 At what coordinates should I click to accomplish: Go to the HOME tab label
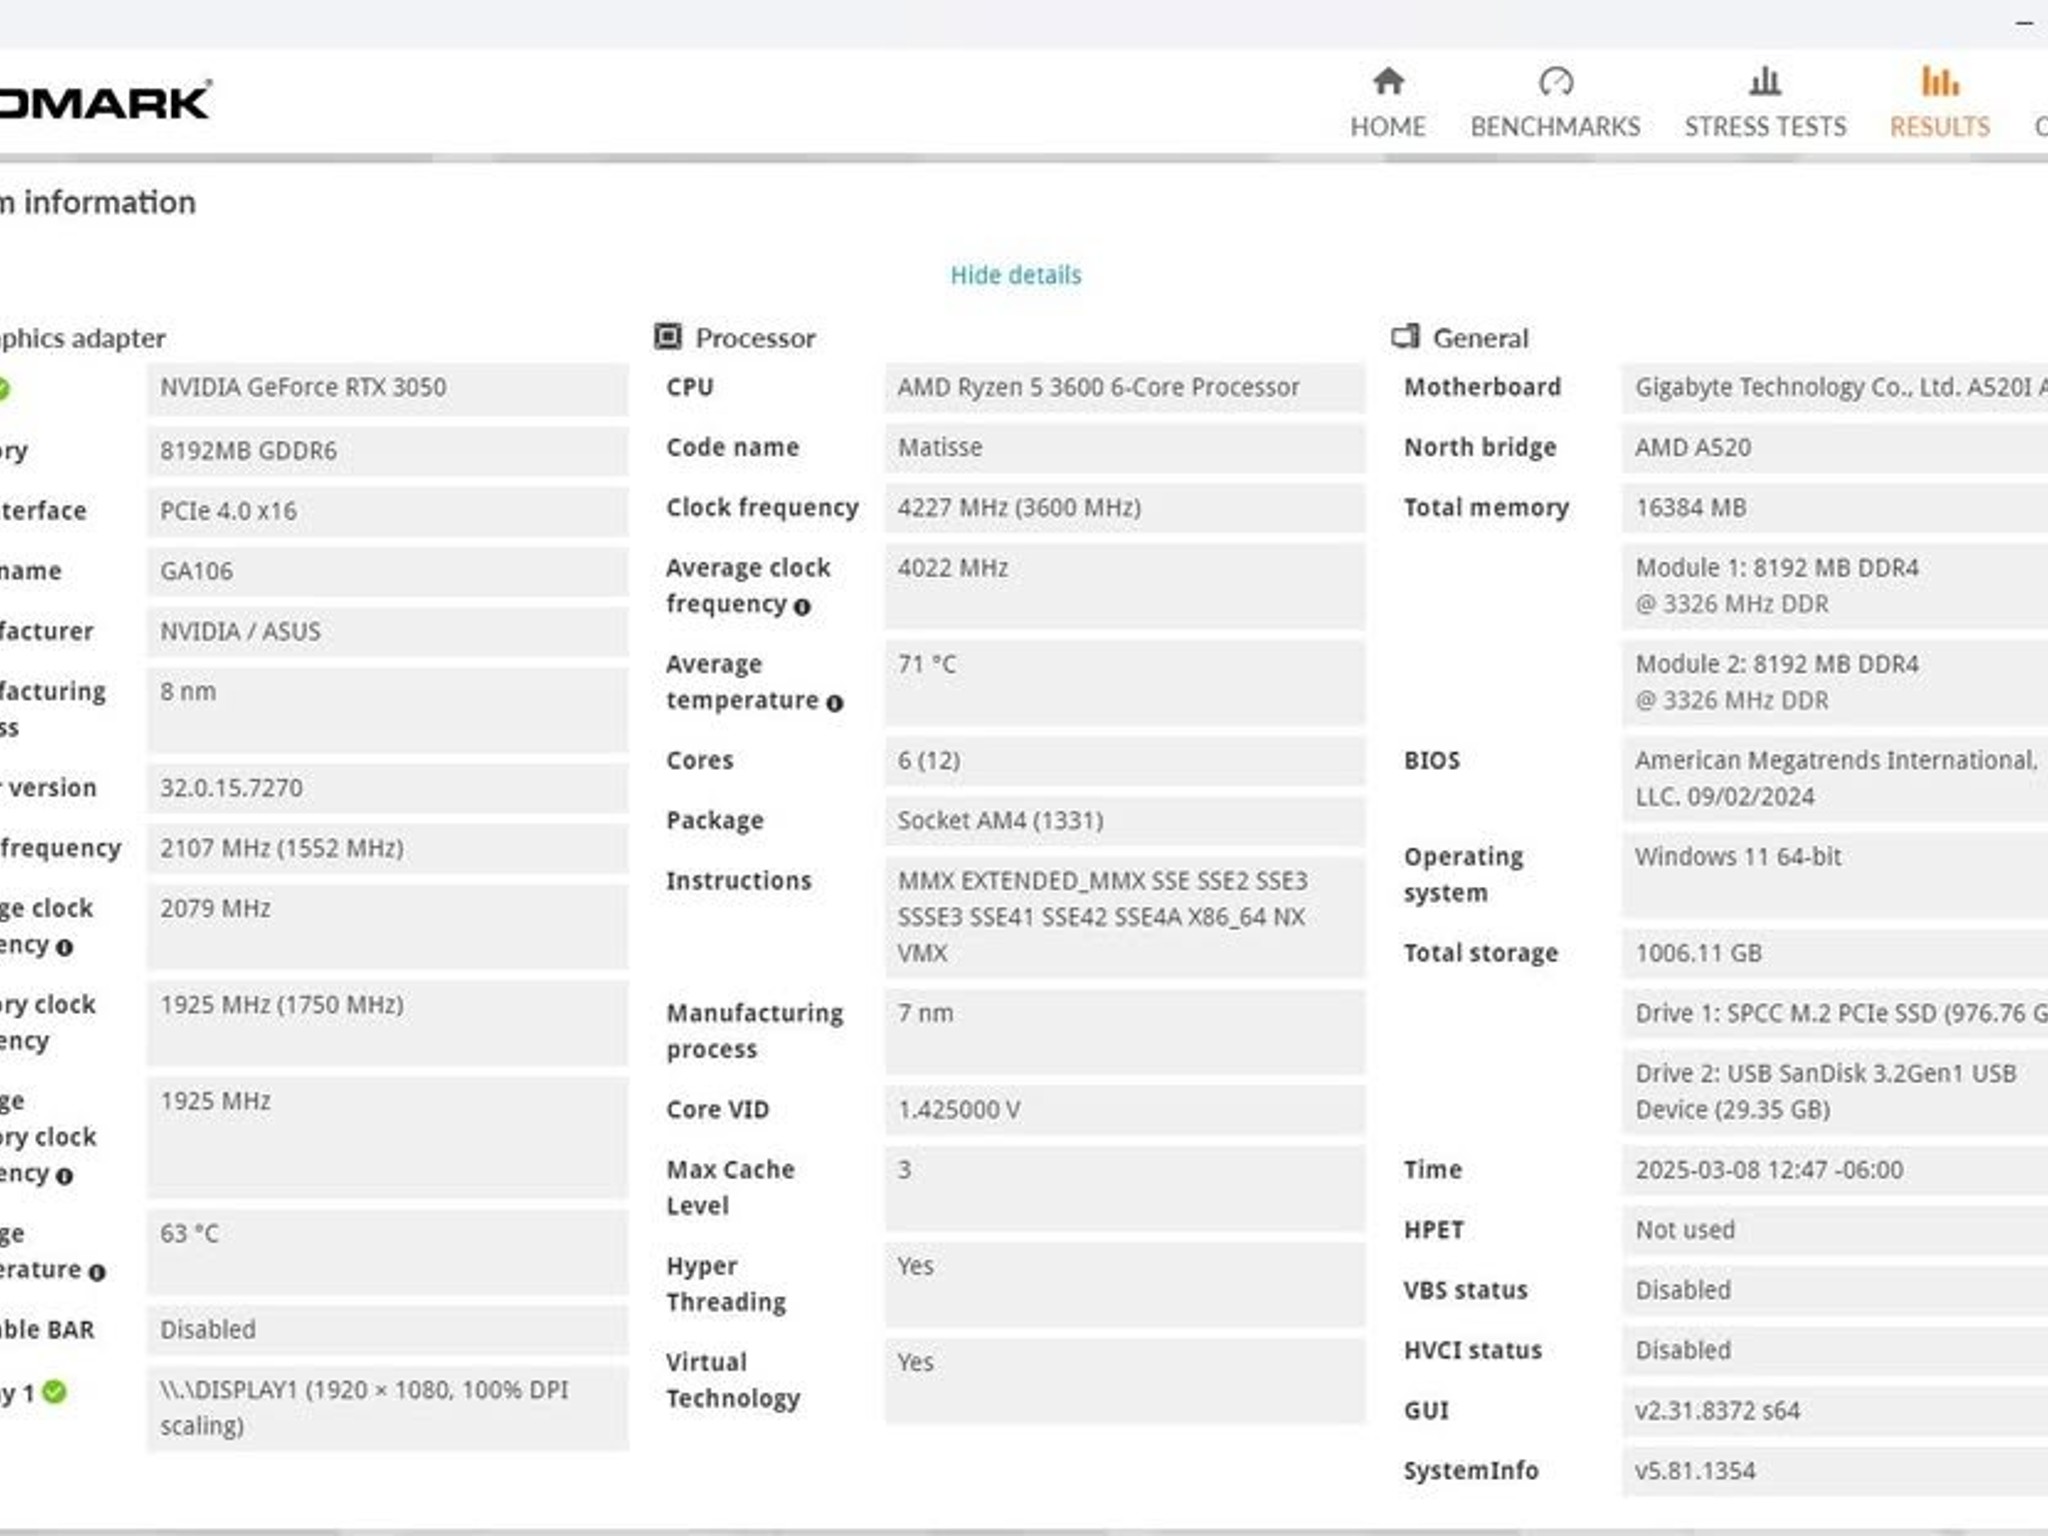(1388, 127)
